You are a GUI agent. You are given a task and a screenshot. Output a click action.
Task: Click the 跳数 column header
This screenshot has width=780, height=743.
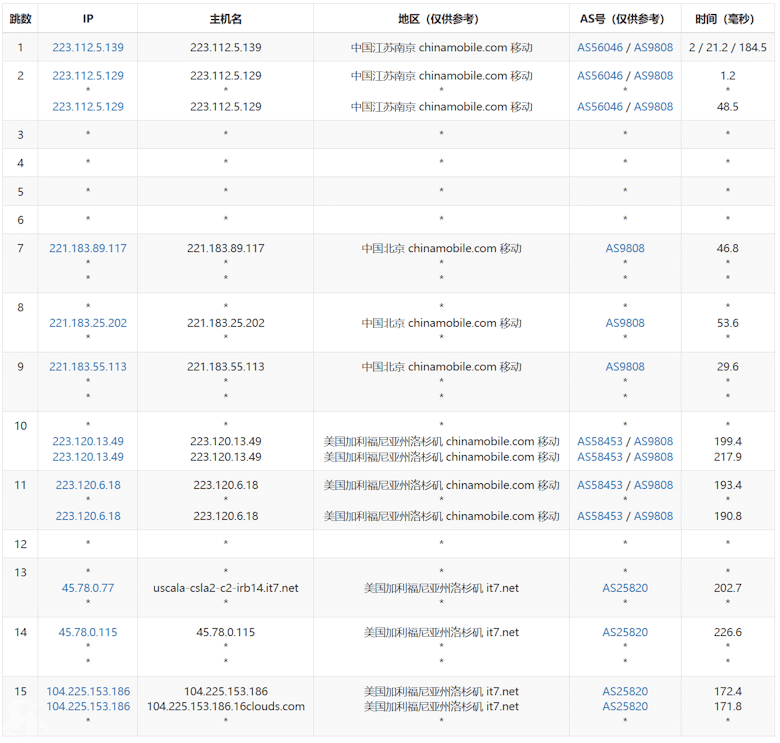20,19
